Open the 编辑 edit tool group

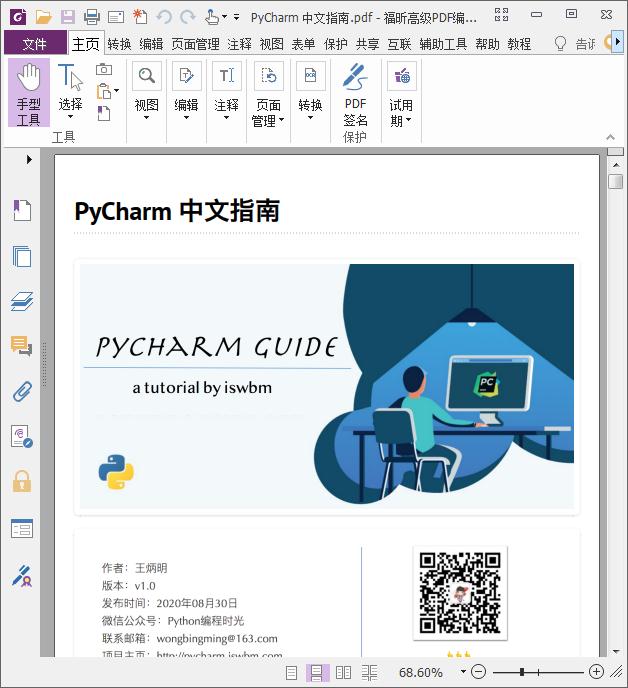click(x=187, y=92)
